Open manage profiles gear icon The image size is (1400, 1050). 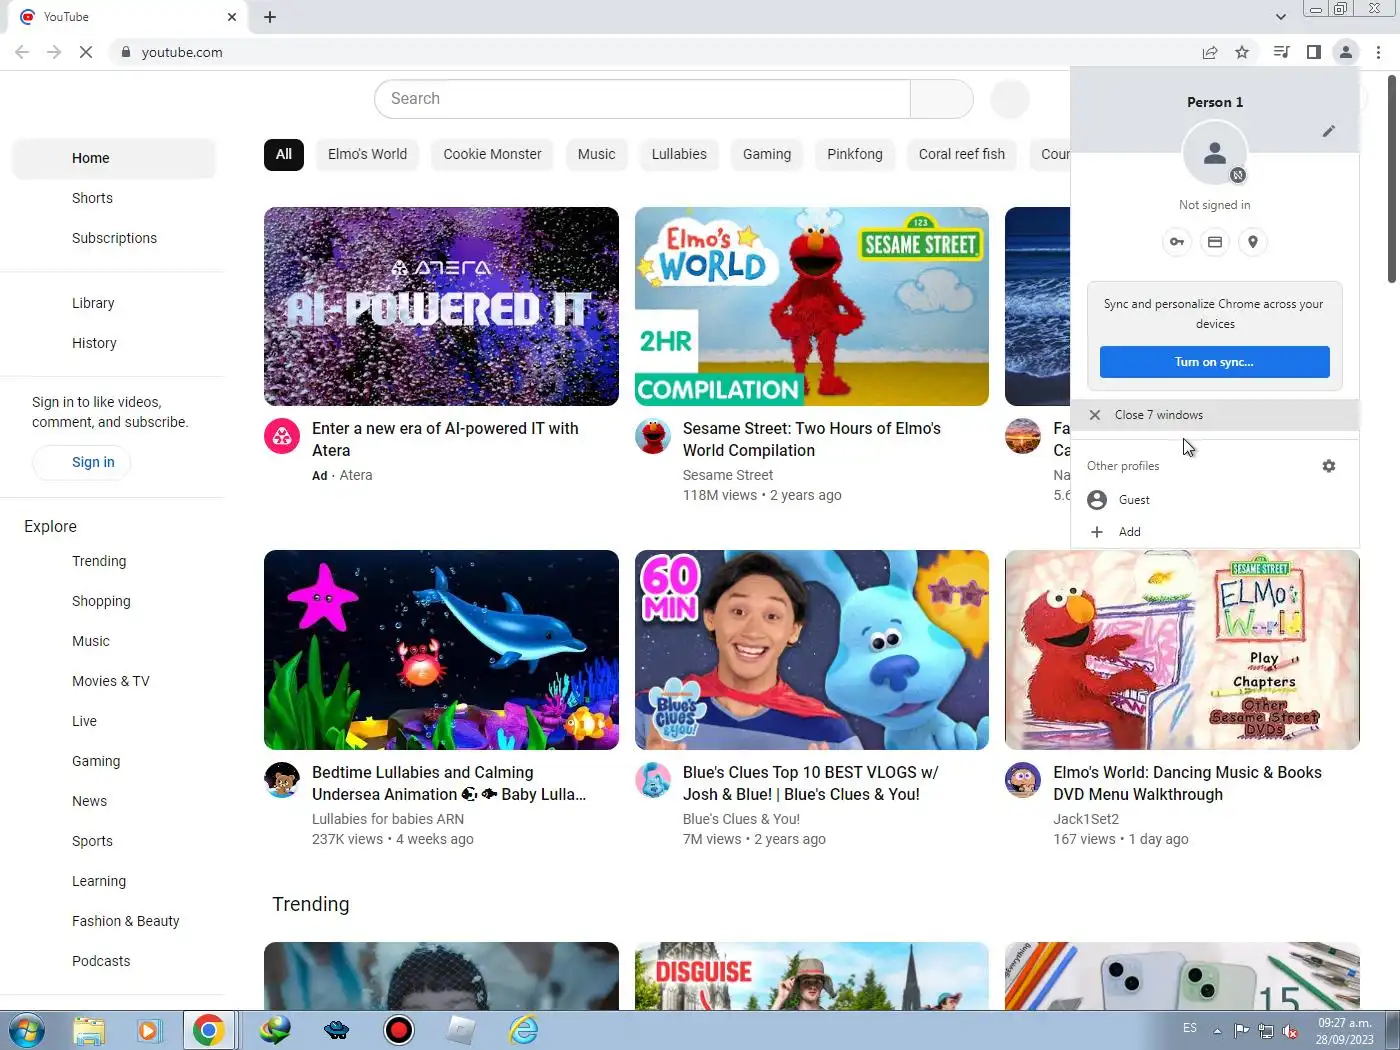click(1329, 466)
